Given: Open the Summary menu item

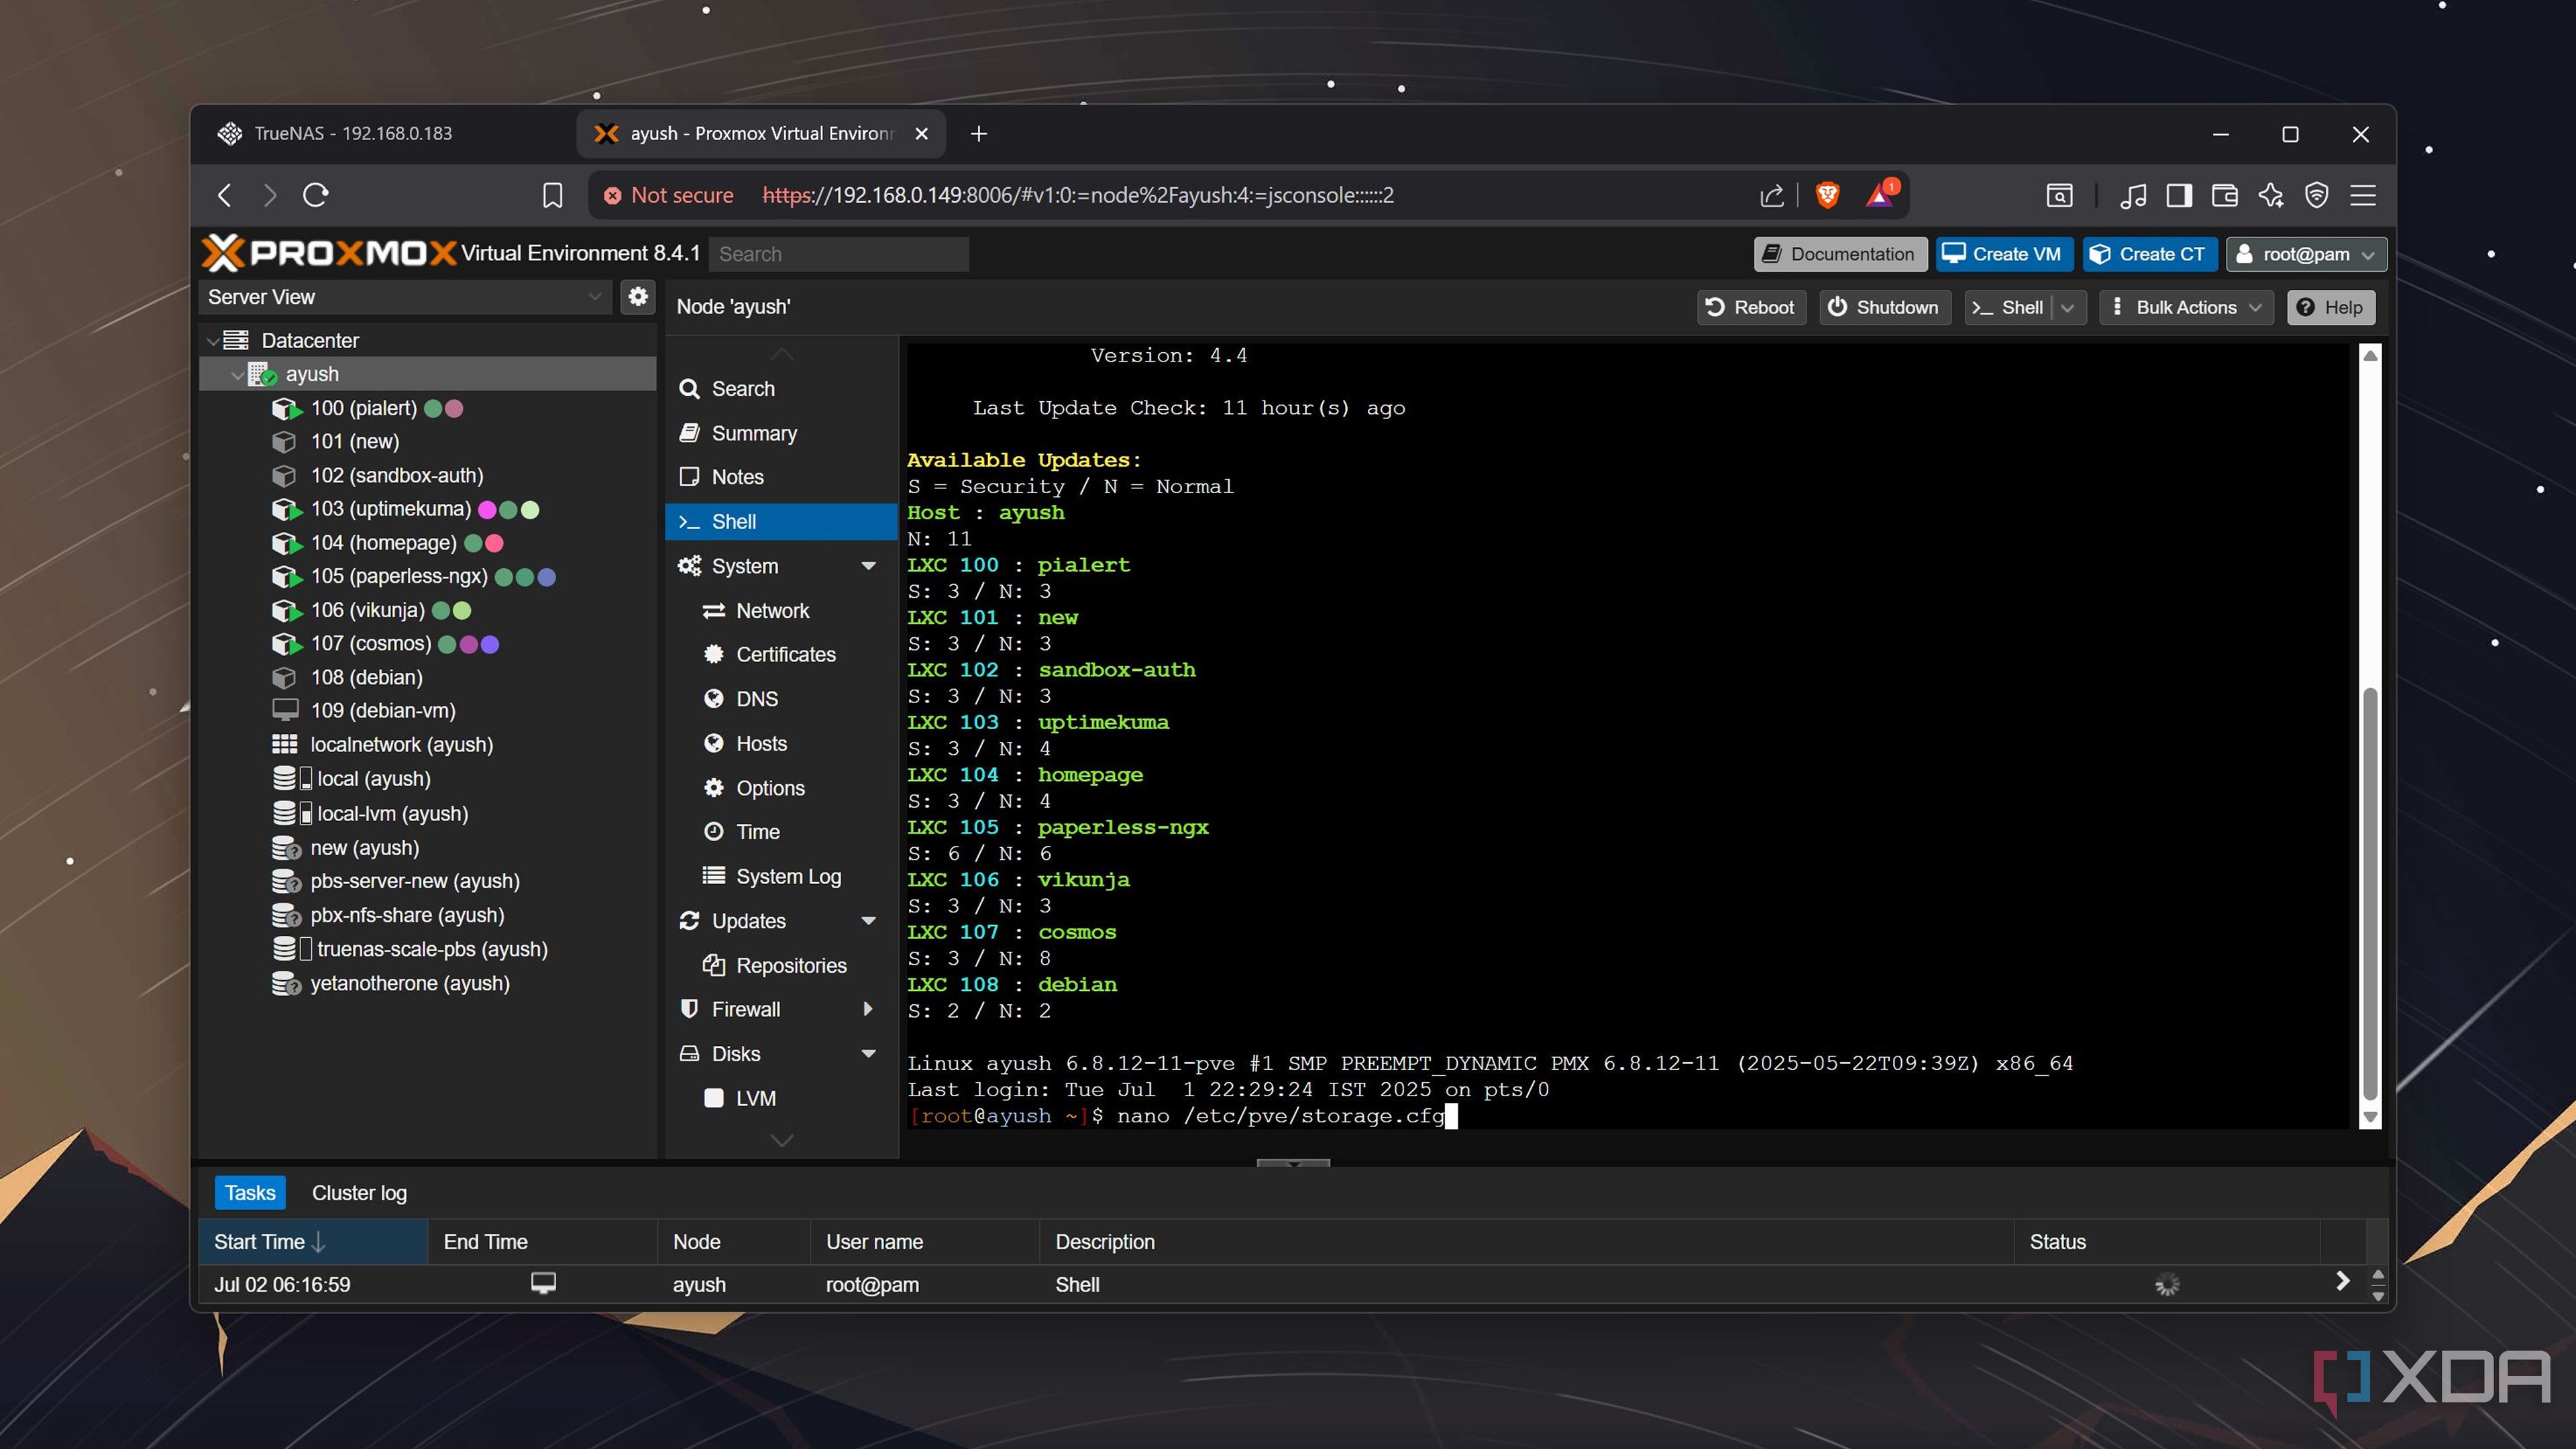Looking at the screenshot, I should coord(781,433).
